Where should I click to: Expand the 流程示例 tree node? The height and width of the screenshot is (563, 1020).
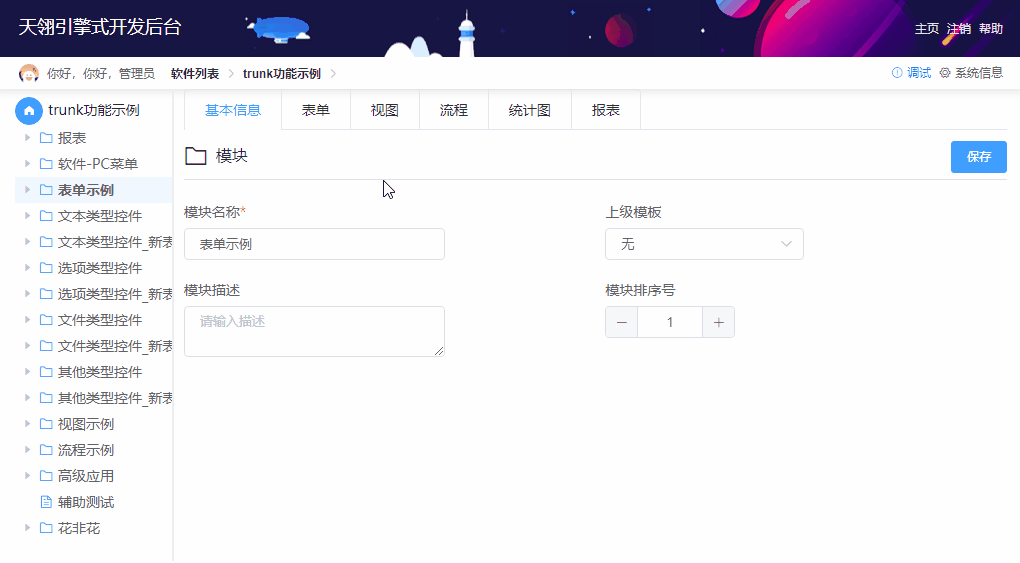click(x=28, y=450)
